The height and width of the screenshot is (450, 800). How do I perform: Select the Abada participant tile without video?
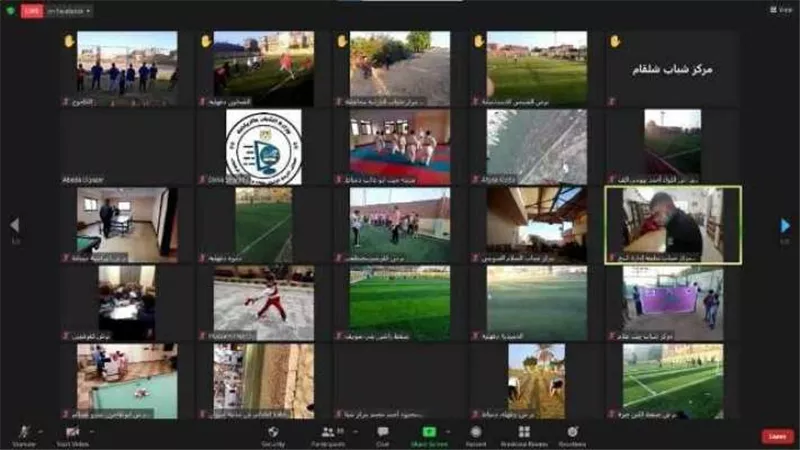tap(128, 147)
